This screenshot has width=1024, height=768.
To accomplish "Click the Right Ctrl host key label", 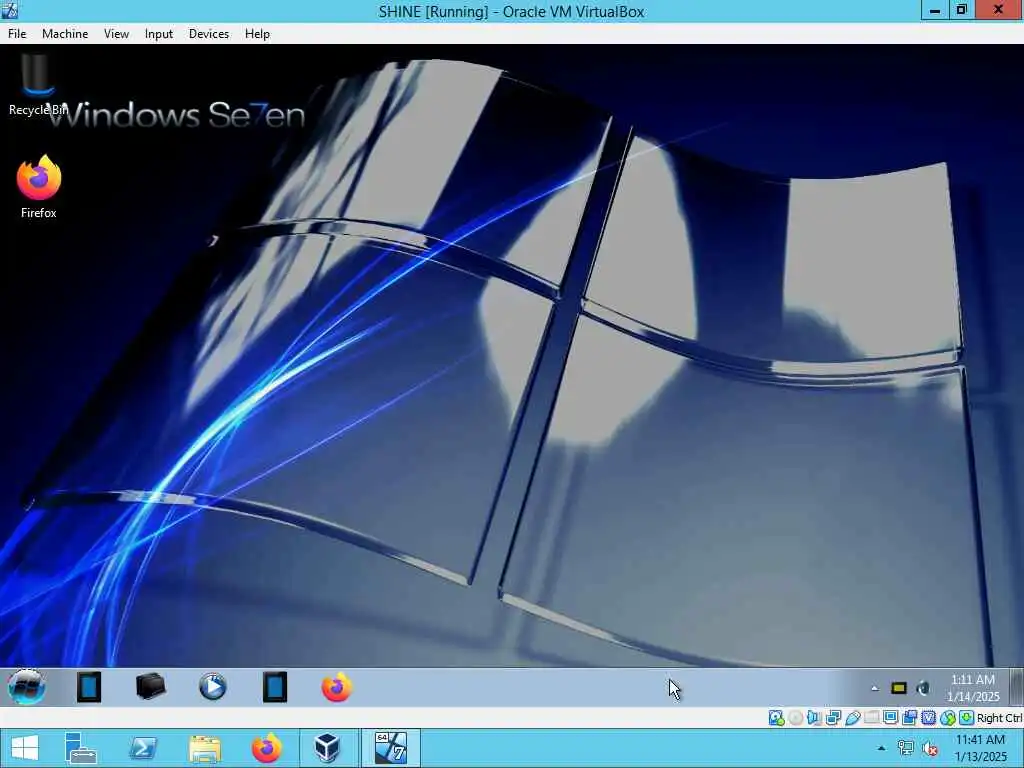I will (1000, 718).
